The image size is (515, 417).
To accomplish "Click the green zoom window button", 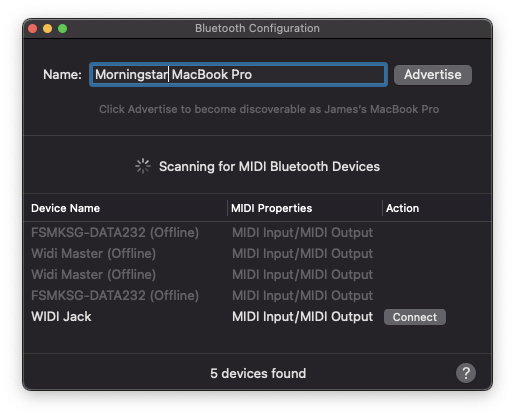I will [62, 29].
